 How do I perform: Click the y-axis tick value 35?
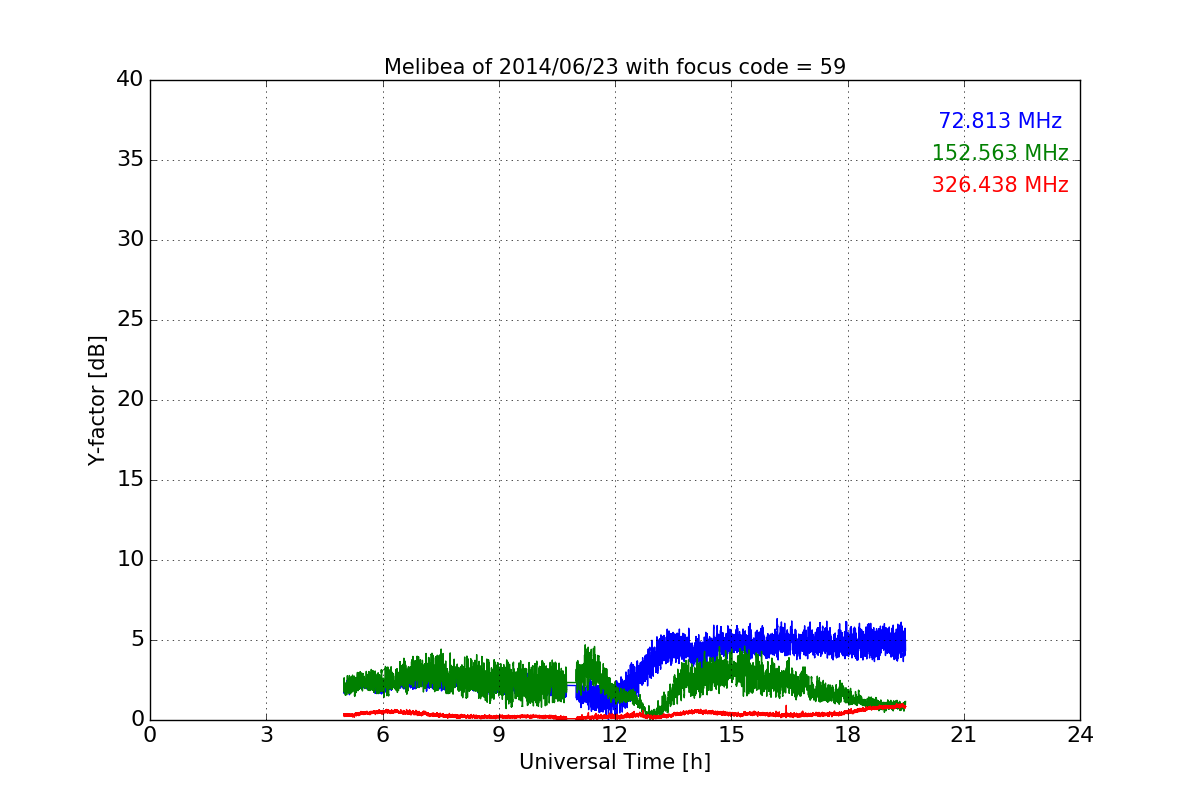point(130,160)
